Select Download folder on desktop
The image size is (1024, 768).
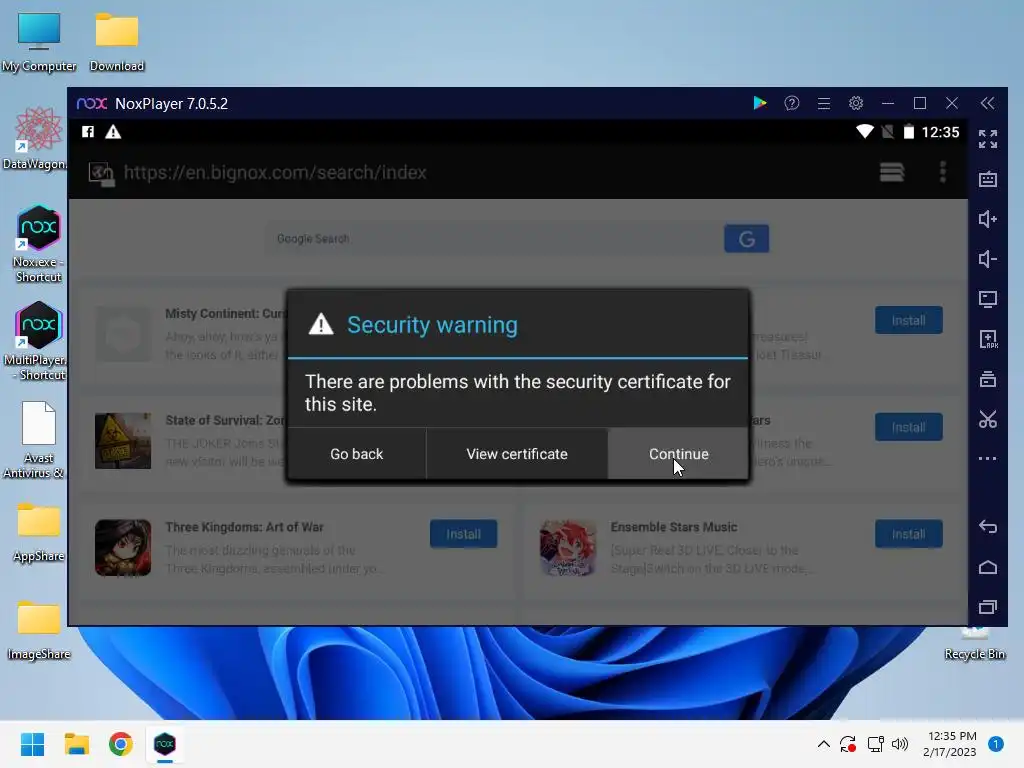116,40
